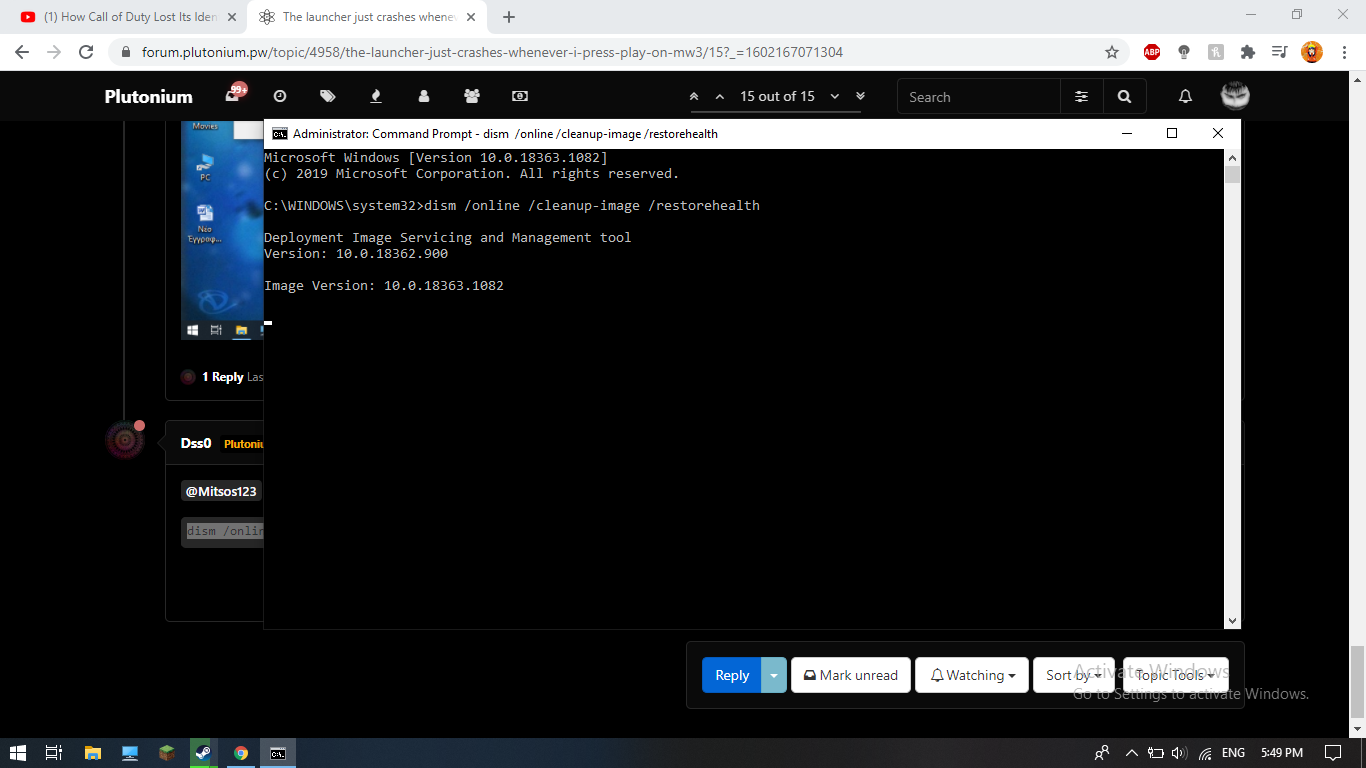Show hidden system tray icons chevron
The width and height of the screenshot is (1366, 768).
1131,753
